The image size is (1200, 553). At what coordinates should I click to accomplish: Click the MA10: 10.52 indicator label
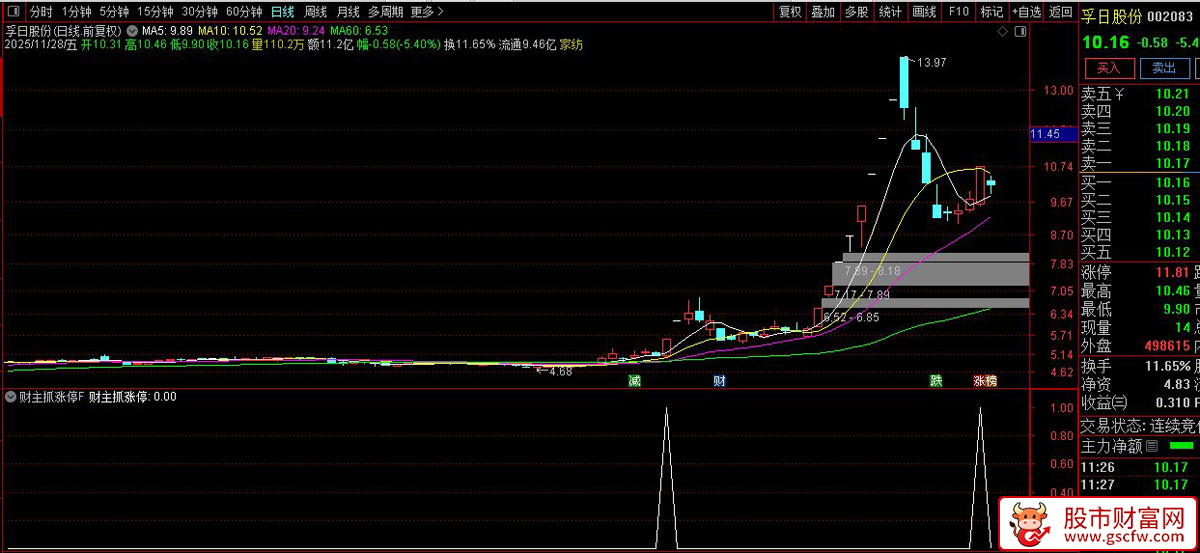pos(229,31)
